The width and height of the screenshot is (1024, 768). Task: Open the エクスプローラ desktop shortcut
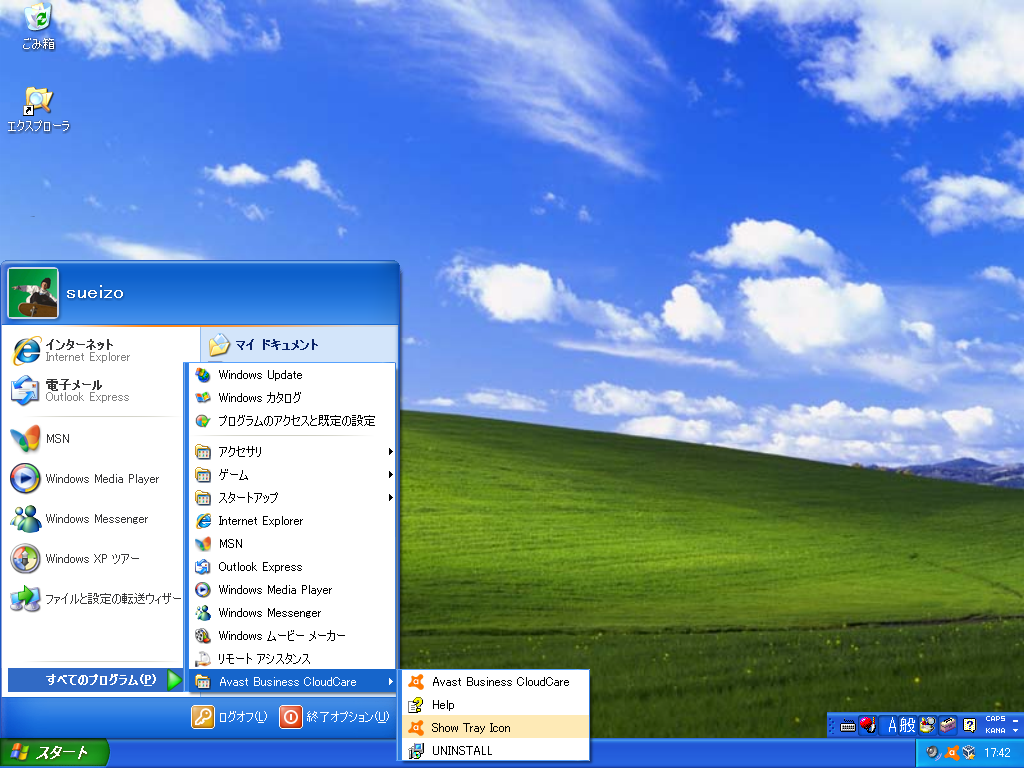click(39, 110)
